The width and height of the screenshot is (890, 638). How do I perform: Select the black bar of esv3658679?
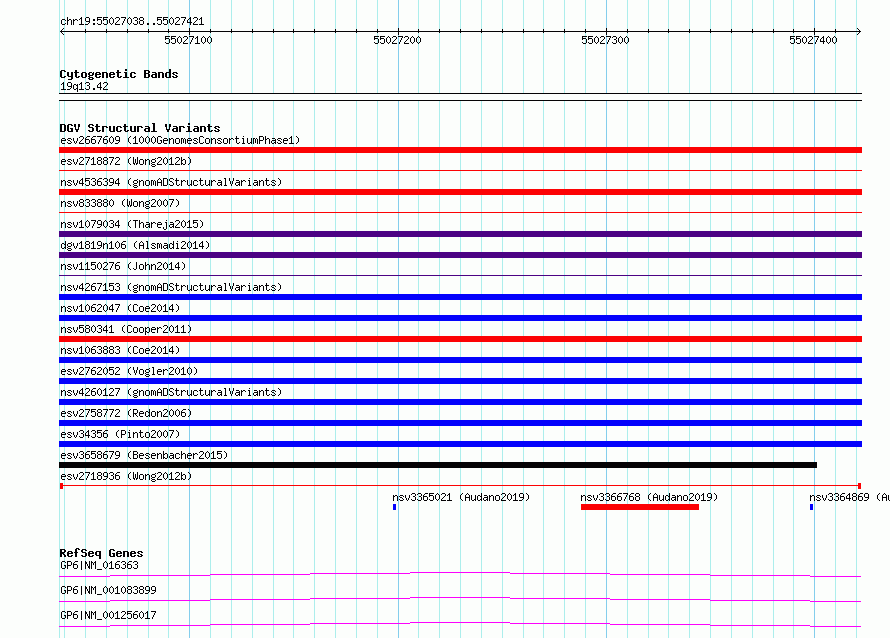click(438, 465)
